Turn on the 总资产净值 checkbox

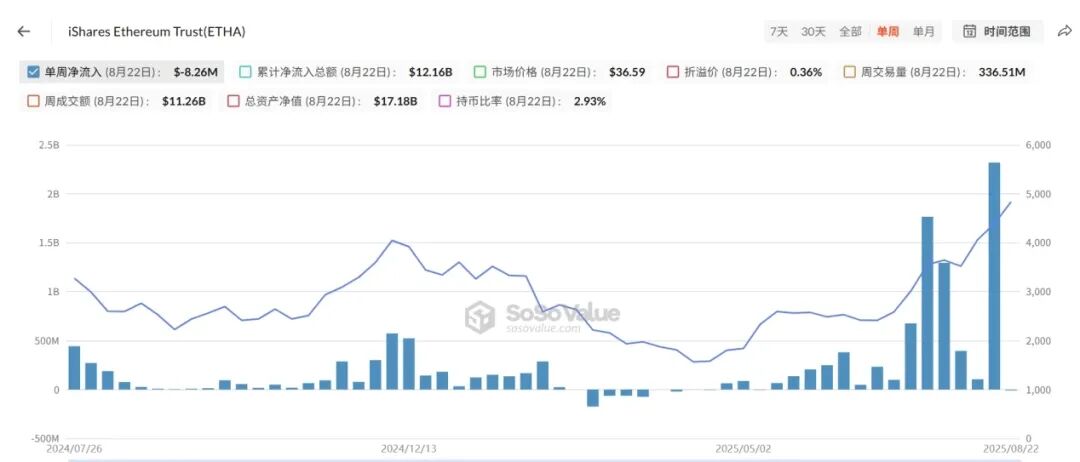pos(233,101)
